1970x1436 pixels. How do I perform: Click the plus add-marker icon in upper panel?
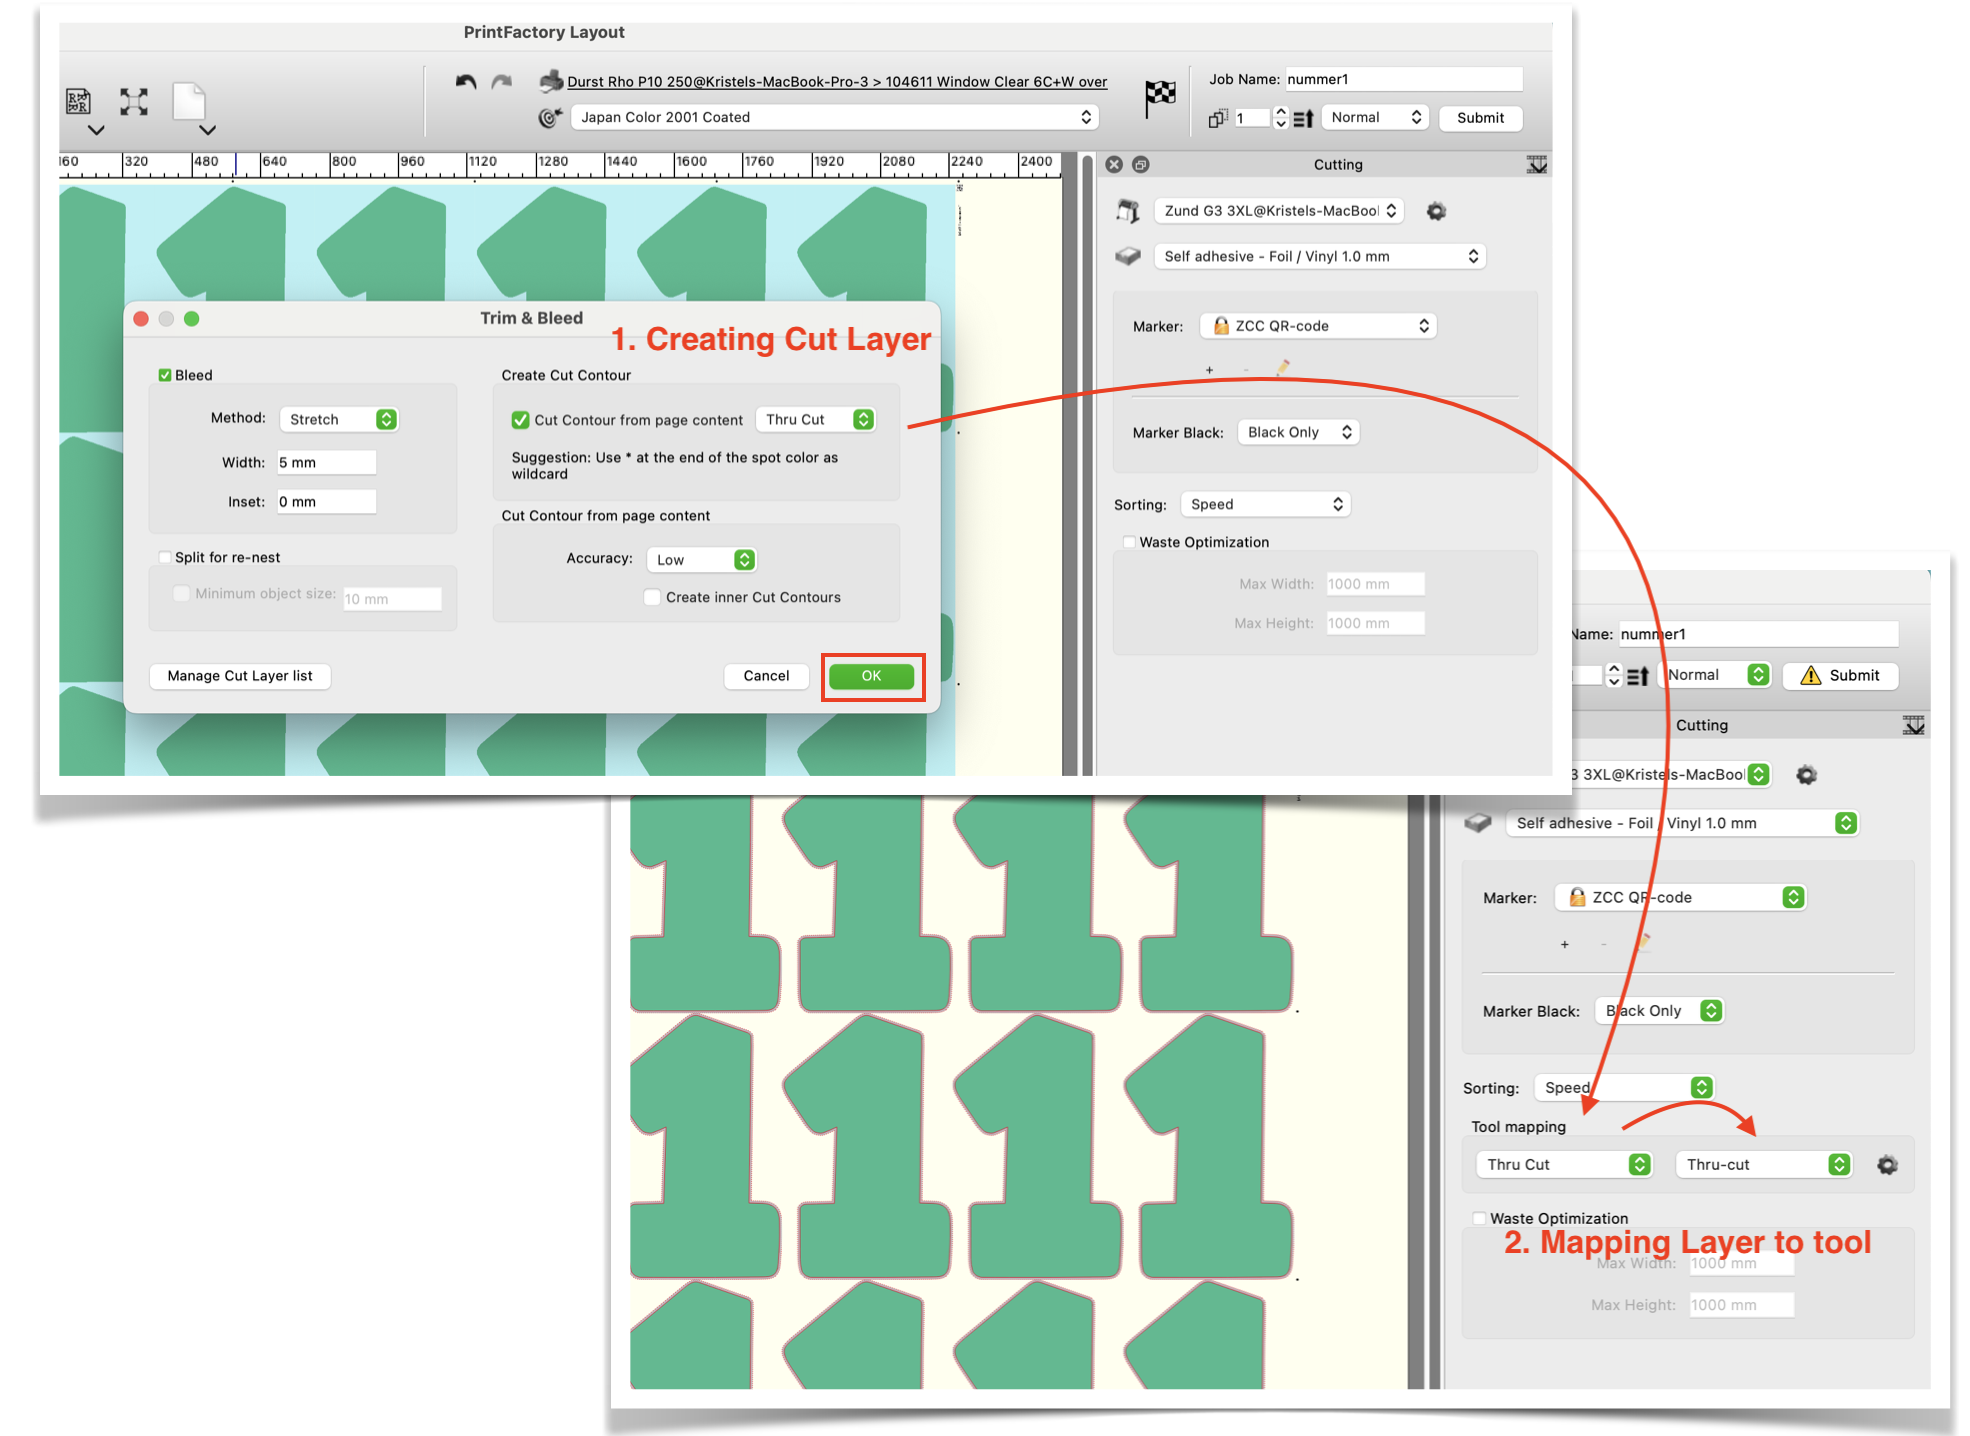pyautogui.click(x=1209, y=370)
